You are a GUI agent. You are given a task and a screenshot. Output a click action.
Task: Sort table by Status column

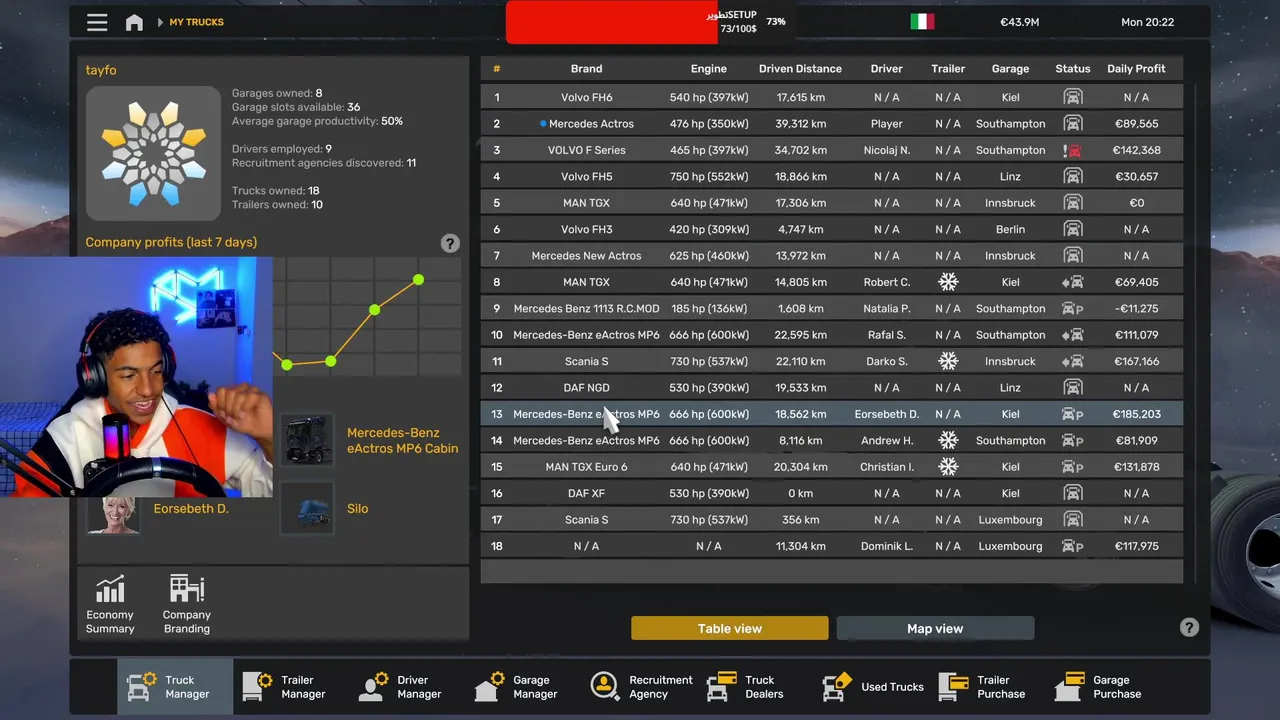pos(1072,69)
